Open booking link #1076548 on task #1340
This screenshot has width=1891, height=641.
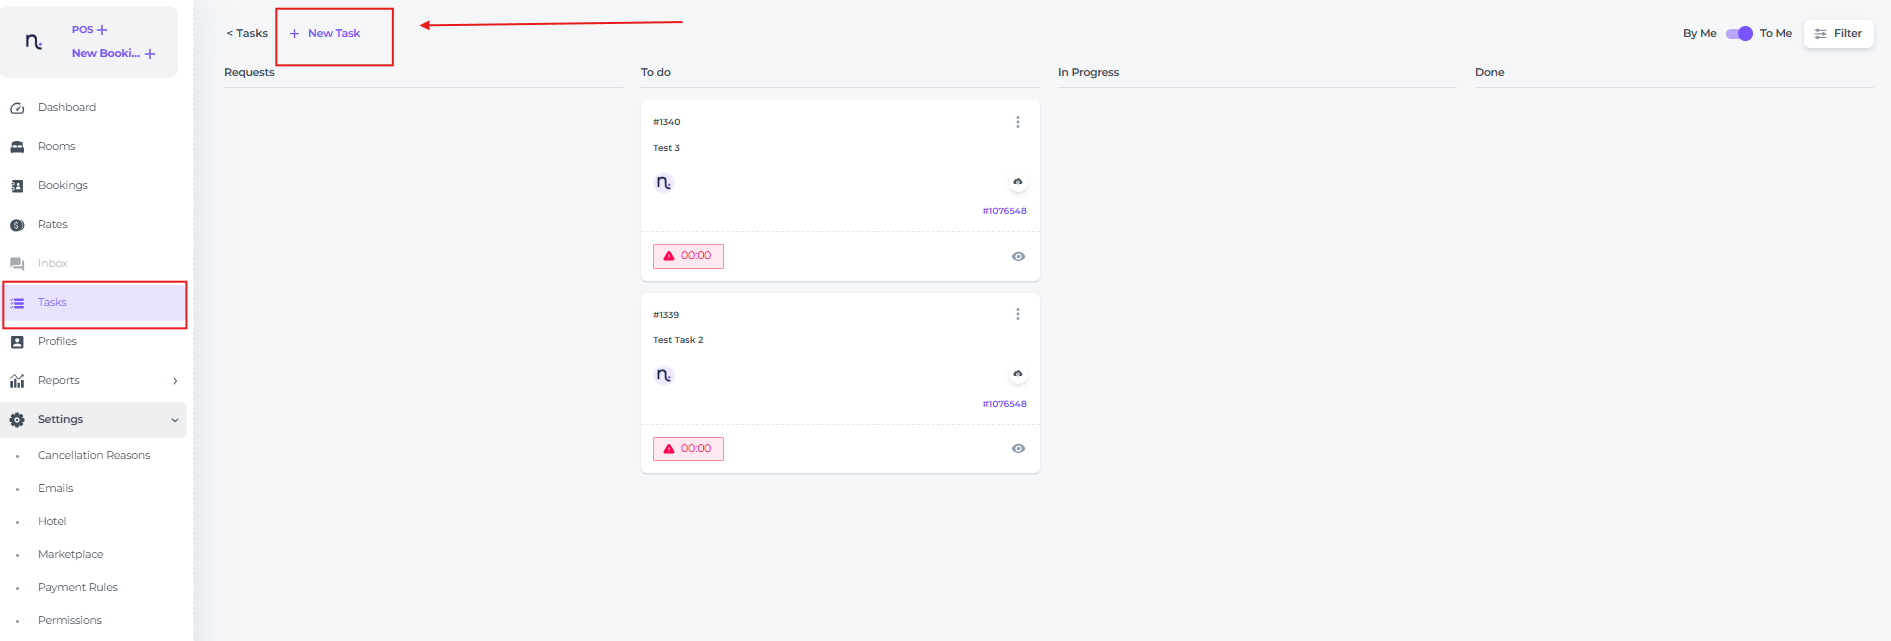pyautogui.click(x=1004, y=211)
